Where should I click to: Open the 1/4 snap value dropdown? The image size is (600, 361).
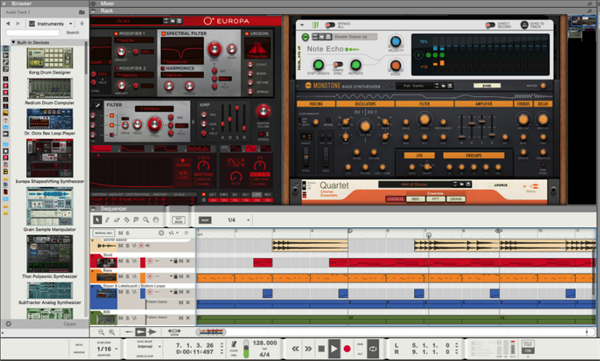tap(248, 220)
